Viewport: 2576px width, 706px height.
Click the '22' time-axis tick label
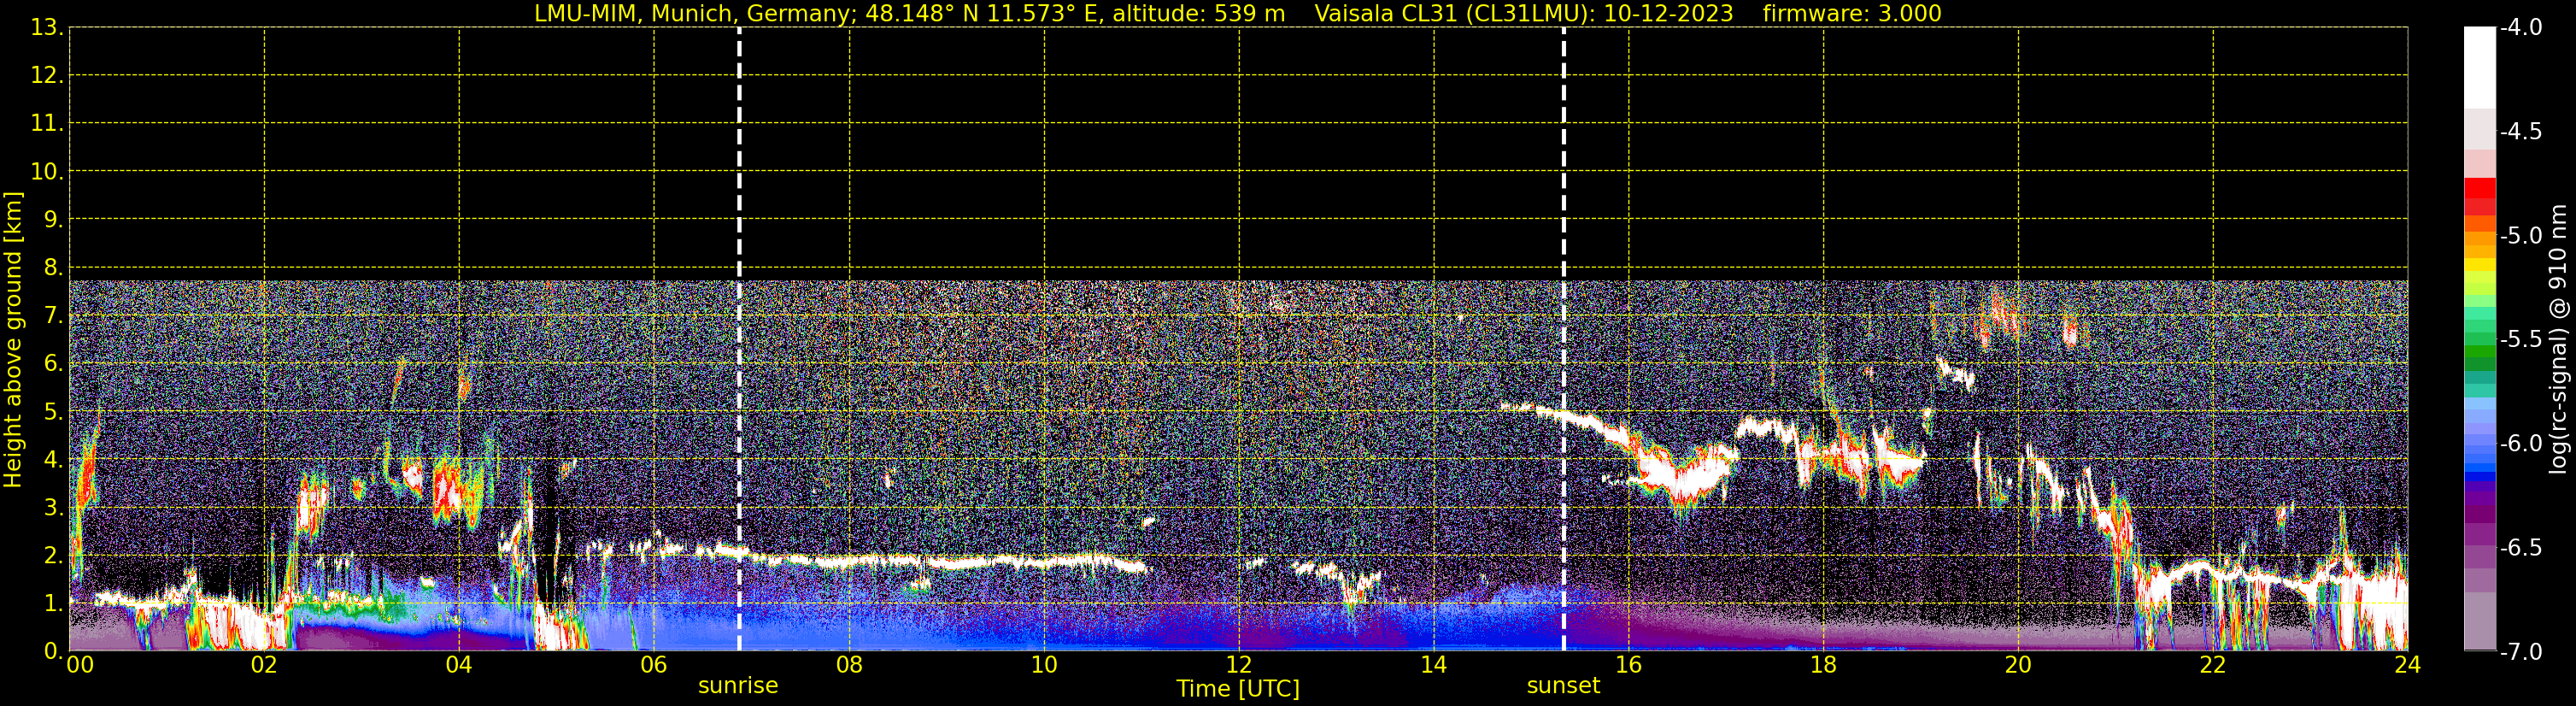click(2213, 665)
